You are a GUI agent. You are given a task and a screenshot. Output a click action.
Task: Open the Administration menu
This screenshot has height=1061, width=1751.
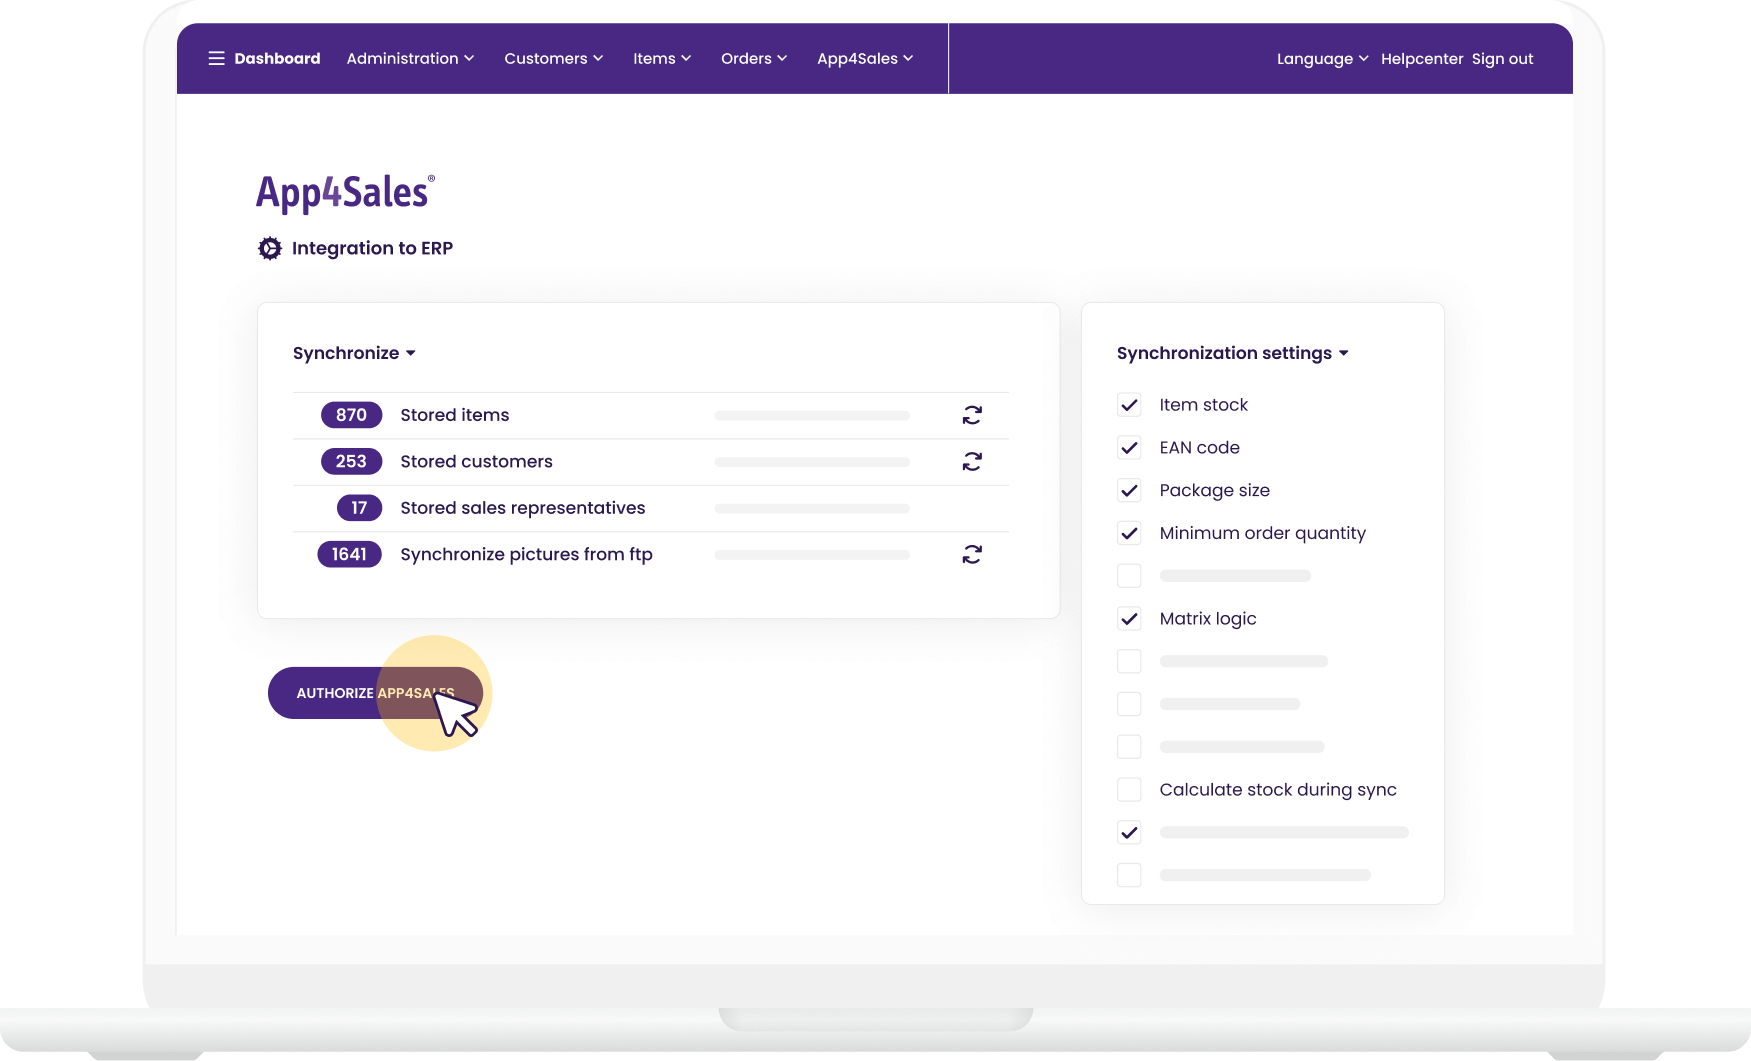(410, 59)
